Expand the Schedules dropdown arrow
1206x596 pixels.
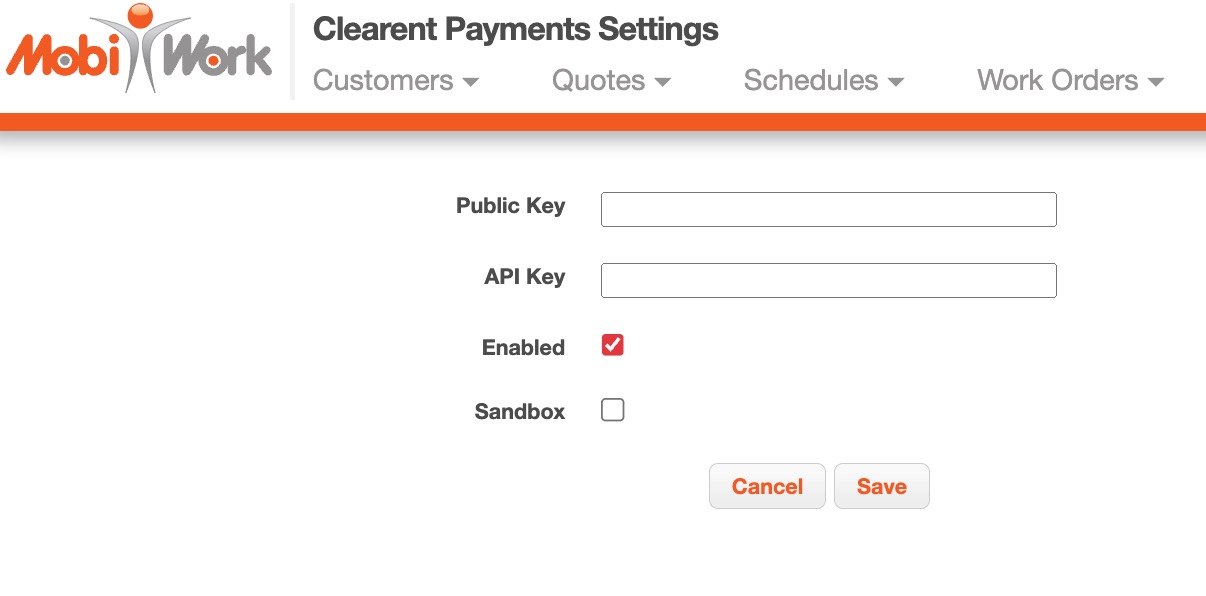tap(896, 82)
